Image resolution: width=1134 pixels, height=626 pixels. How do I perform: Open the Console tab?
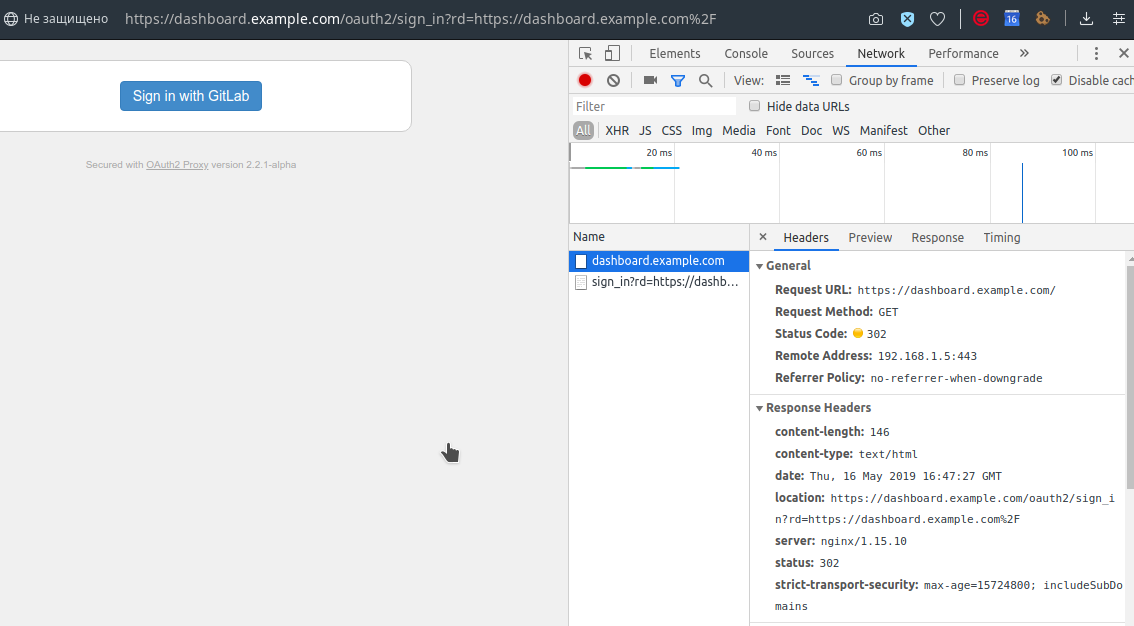pos(746,53)
